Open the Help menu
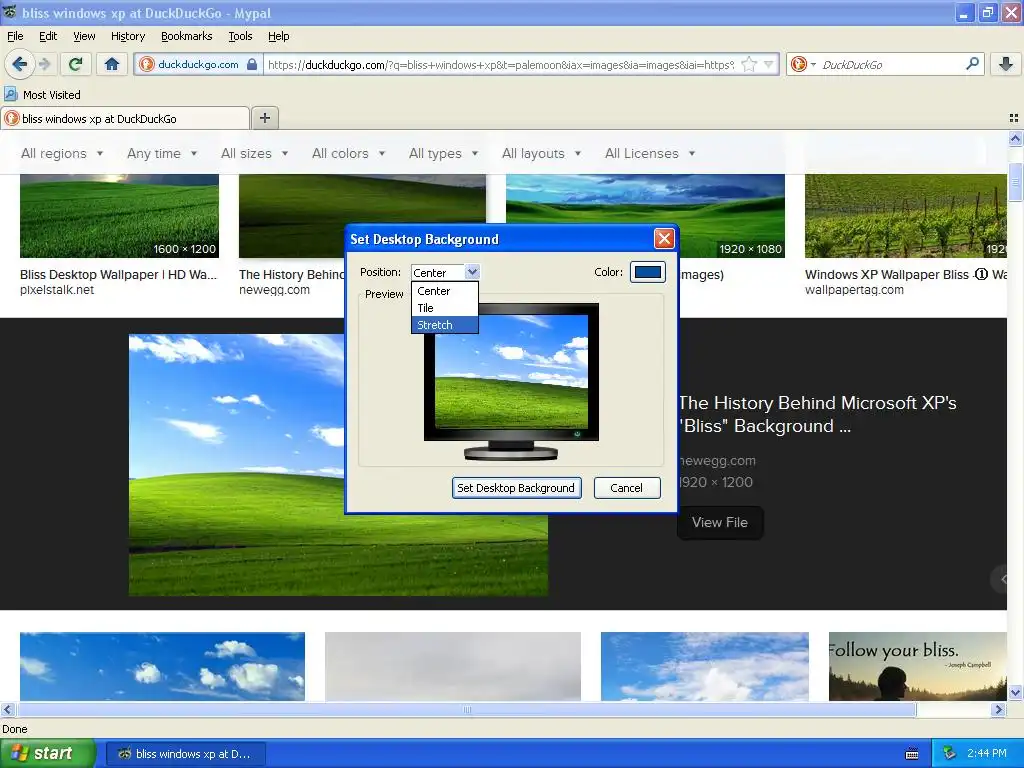The image size is (1024, 768). (x=278, y=36)
